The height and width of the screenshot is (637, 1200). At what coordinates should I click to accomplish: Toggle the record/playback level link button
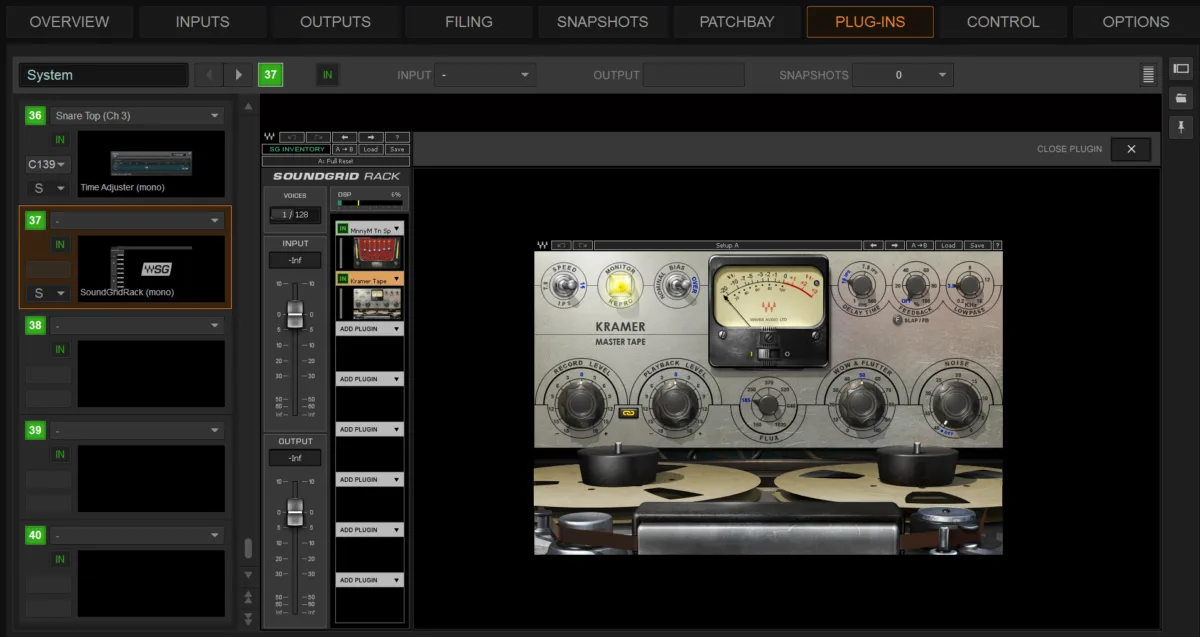(629, 412)
